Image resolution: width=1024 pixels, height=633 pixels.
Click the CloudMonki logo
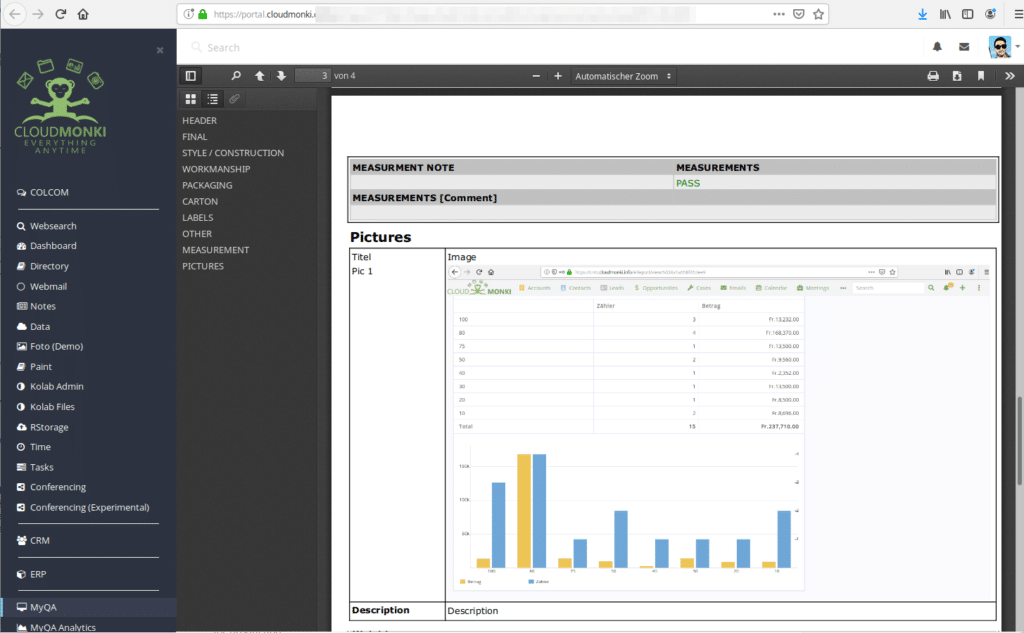tap(60, 106)
